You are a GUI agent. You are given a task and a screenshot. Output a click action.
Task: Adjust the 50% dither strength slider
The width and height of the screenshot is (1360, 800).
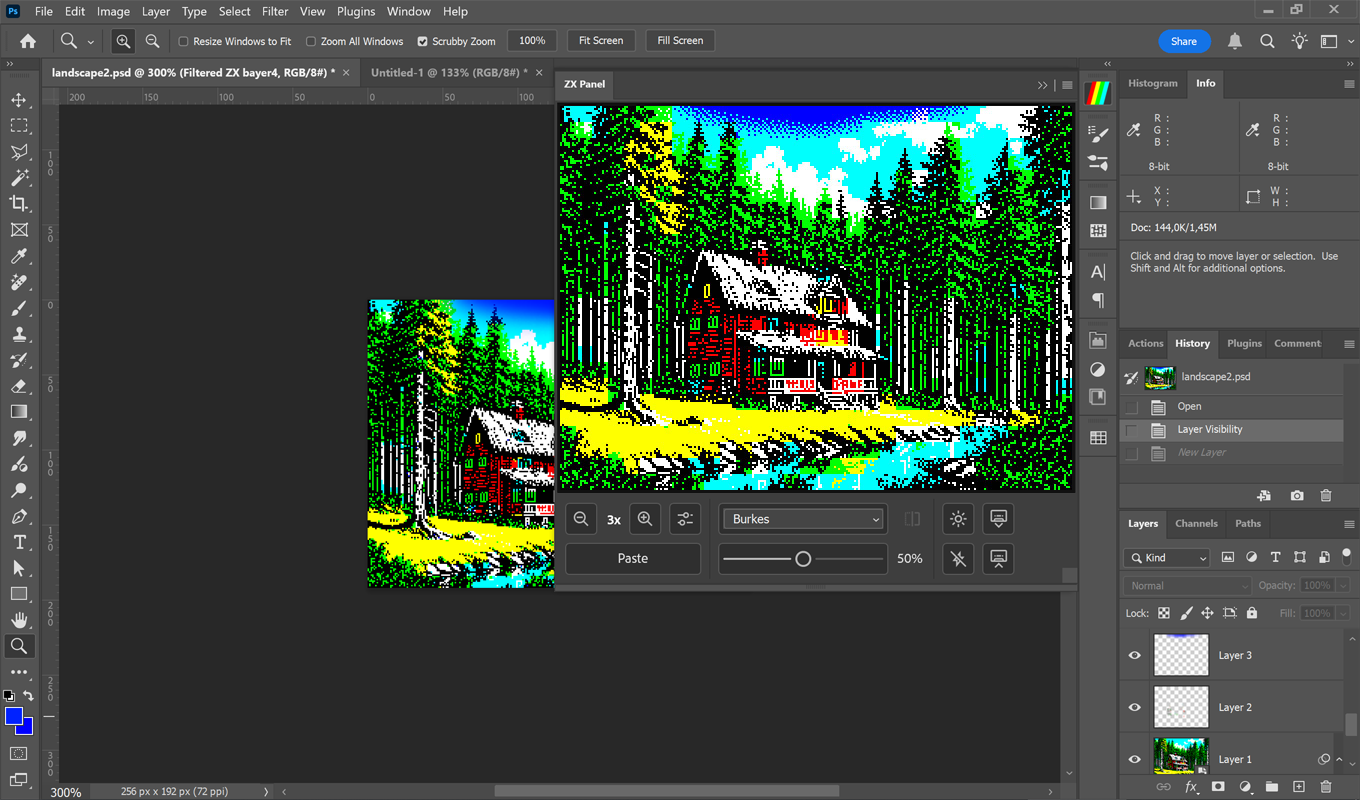tap(802, 559)
